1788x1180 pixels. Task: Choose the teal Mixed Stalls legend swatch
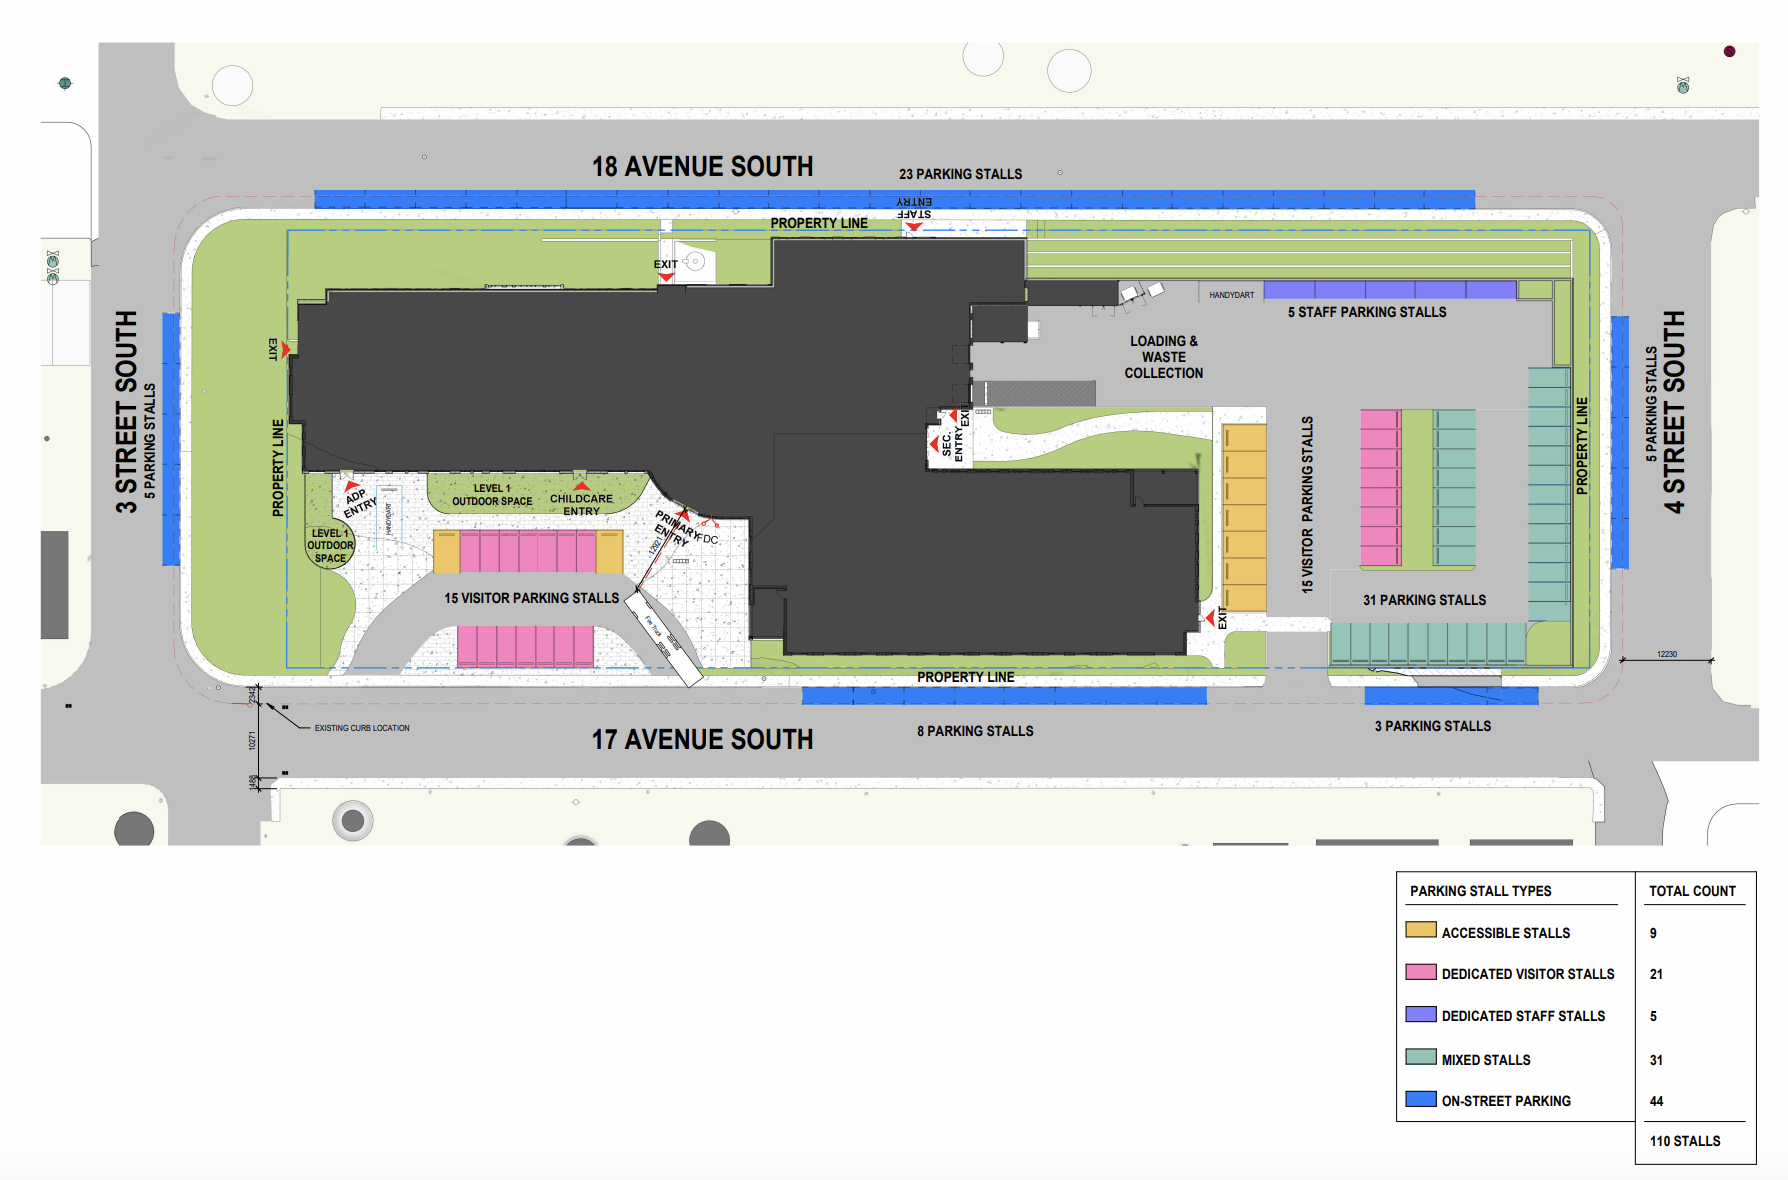pyautogui.click(x=1420, y=1057)
